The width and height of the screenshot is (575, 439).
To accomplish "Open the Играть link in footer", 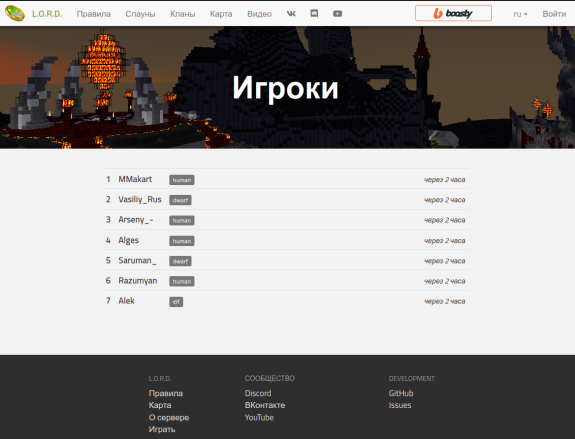I will coord(162,429).
